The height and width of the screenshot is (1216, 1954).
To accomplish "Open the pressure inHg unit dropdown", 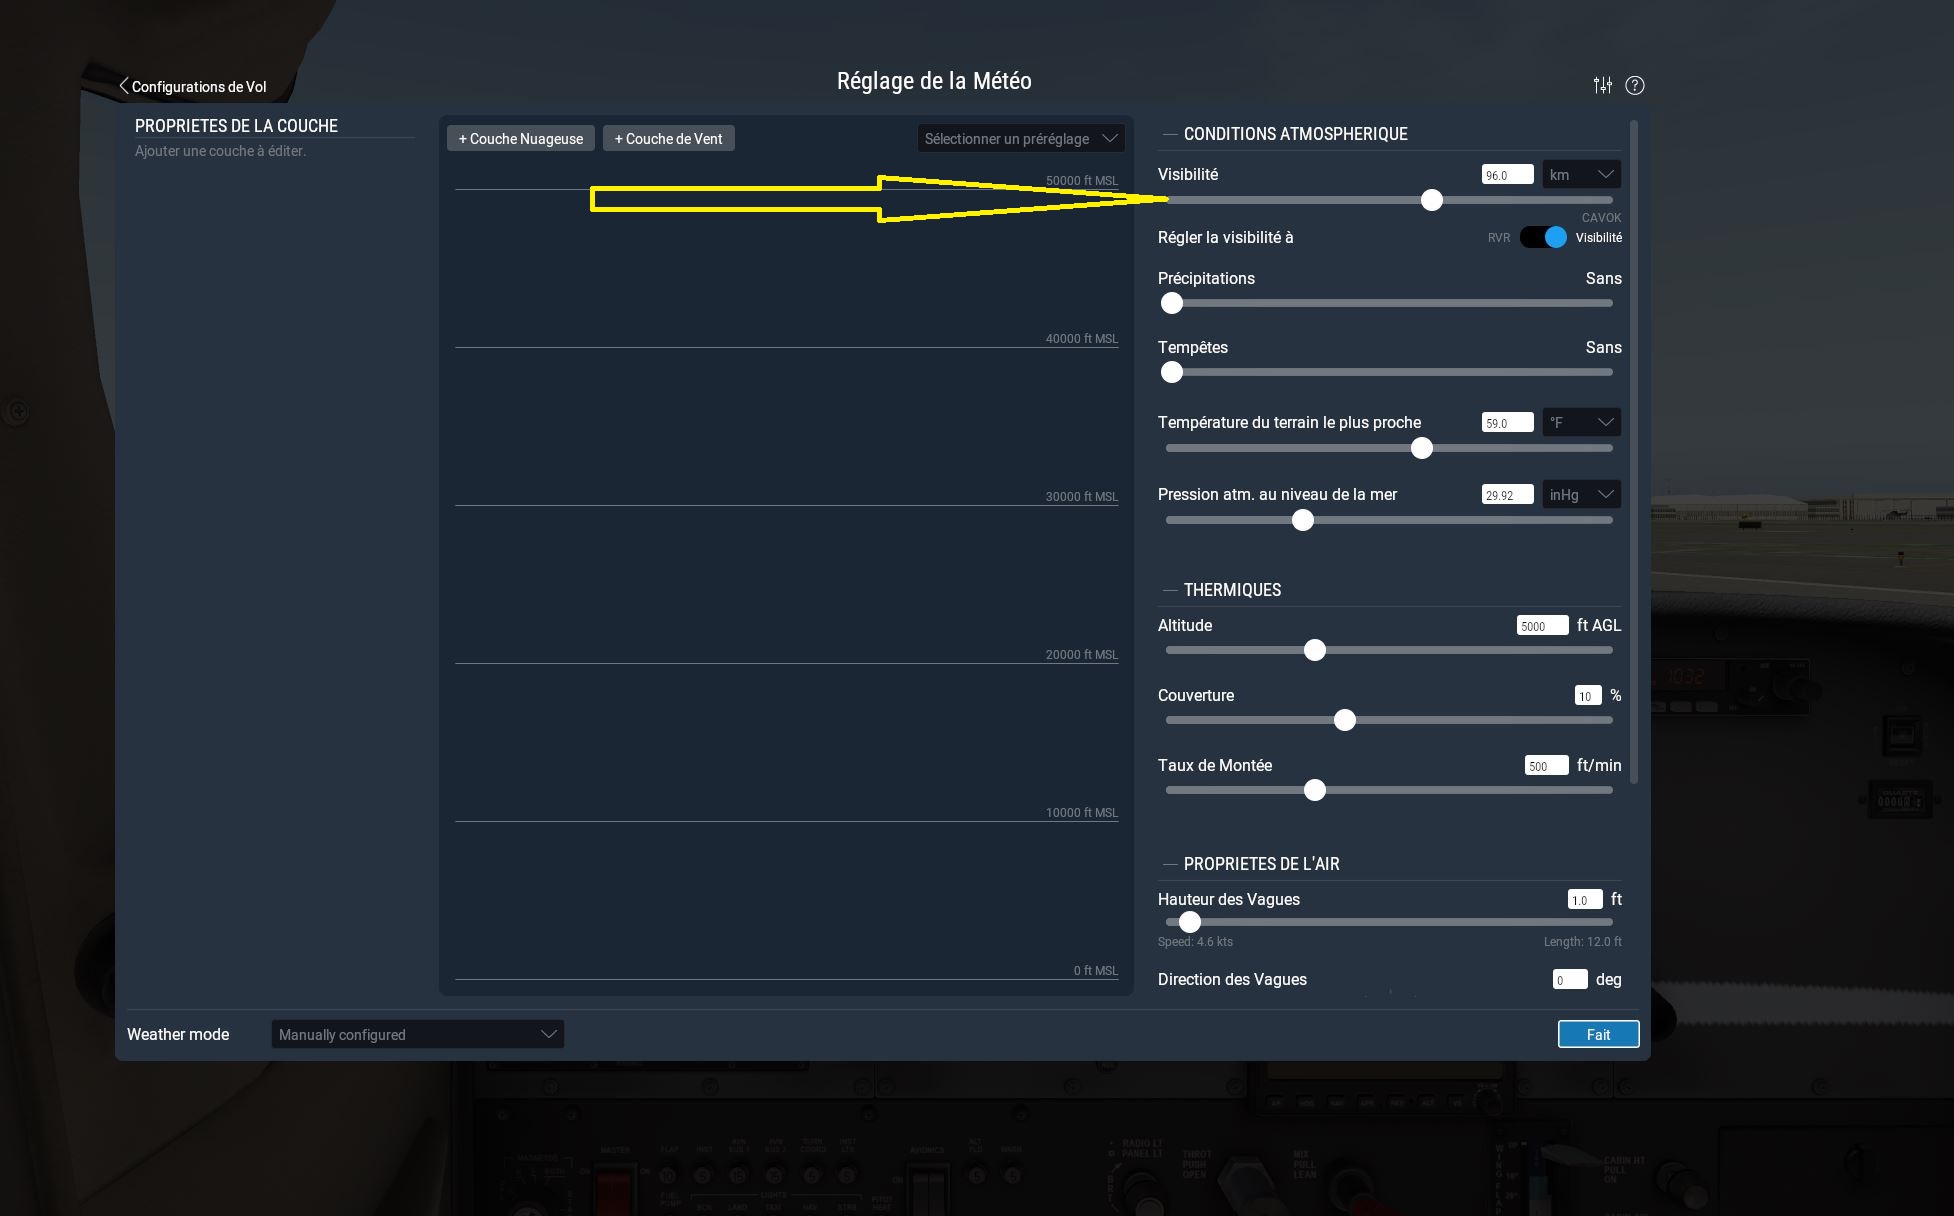I will tap(1581, 494).
